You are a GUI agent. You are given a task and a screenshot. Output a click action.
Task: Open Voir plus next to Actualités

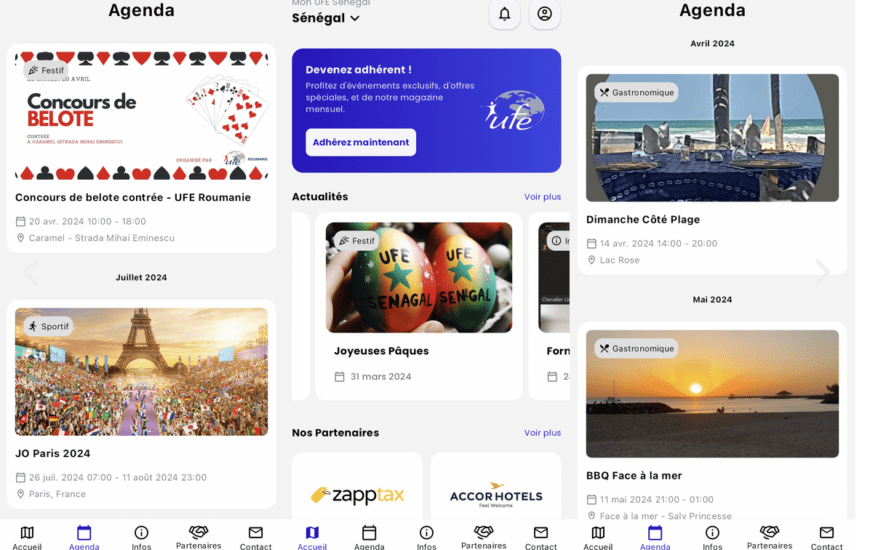pos(542,197)
